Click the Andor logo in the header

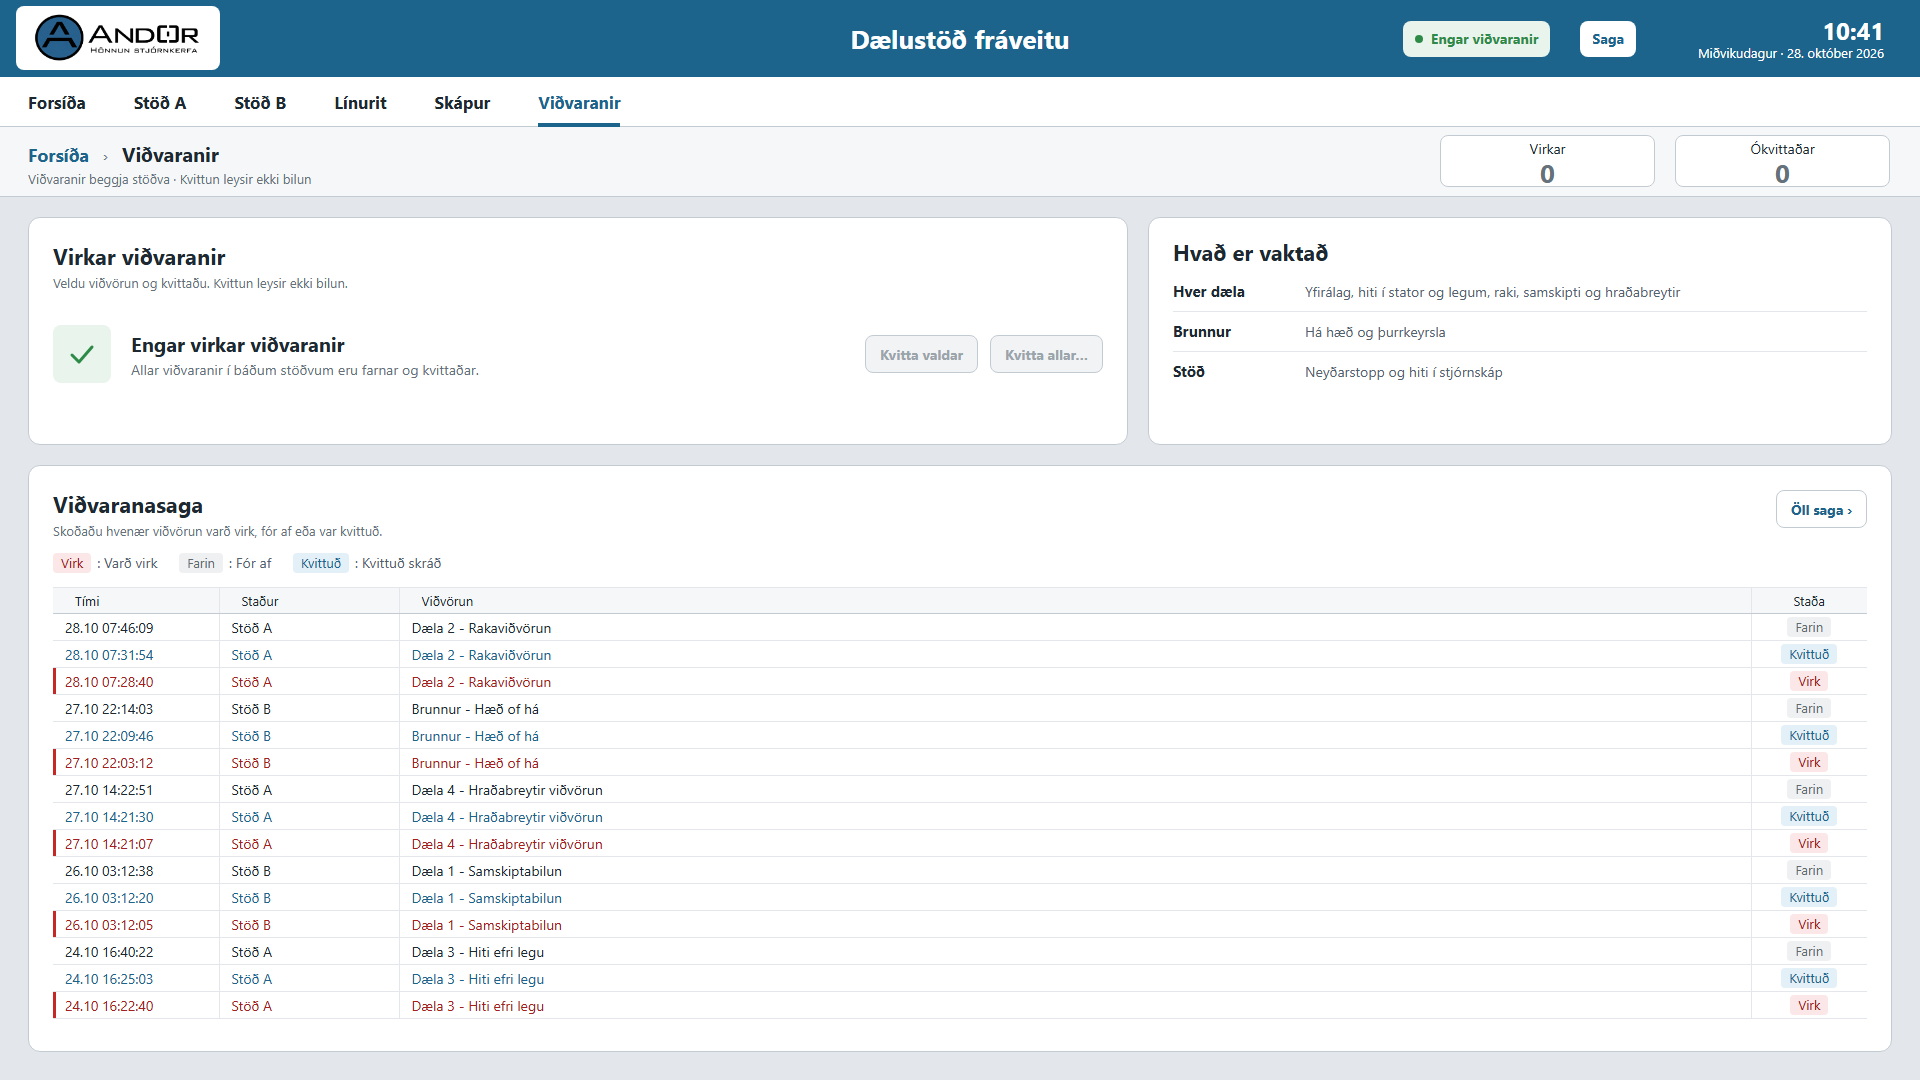(x=118, y=38)
